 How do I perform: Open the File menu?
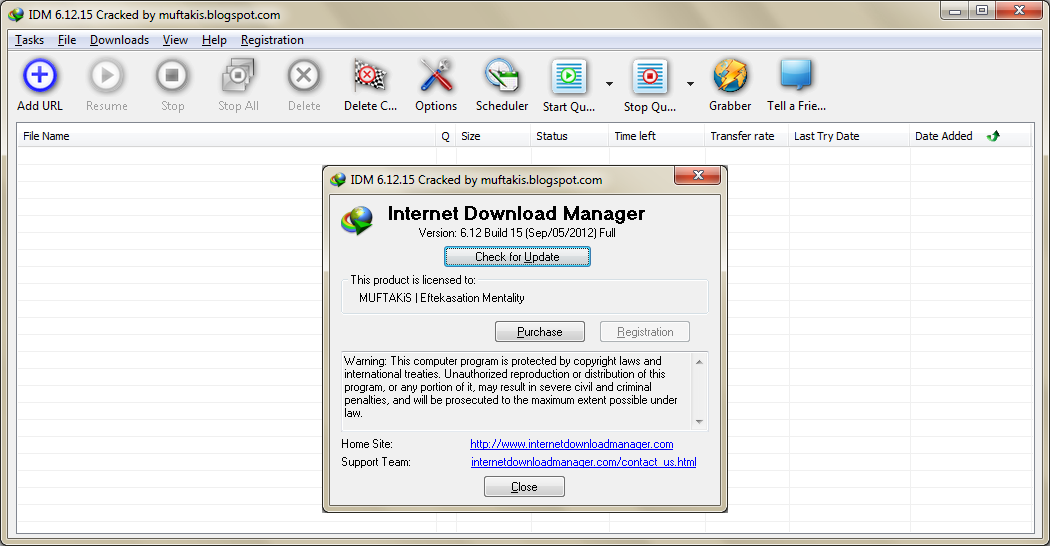coord(67,40)
